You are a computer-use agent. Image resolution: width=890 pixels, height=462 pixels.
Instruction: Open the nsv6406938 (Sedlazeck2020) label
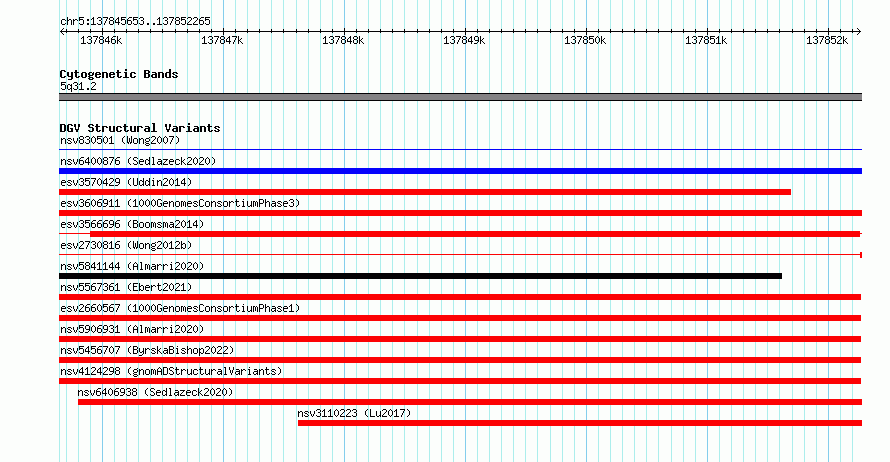pos(155,392)
